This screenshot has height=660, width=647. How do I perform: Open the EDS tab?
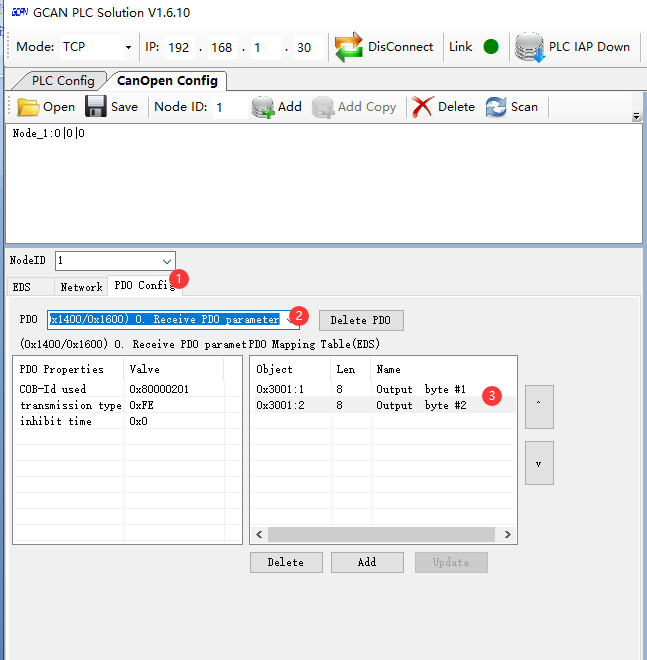pos(21,286)
